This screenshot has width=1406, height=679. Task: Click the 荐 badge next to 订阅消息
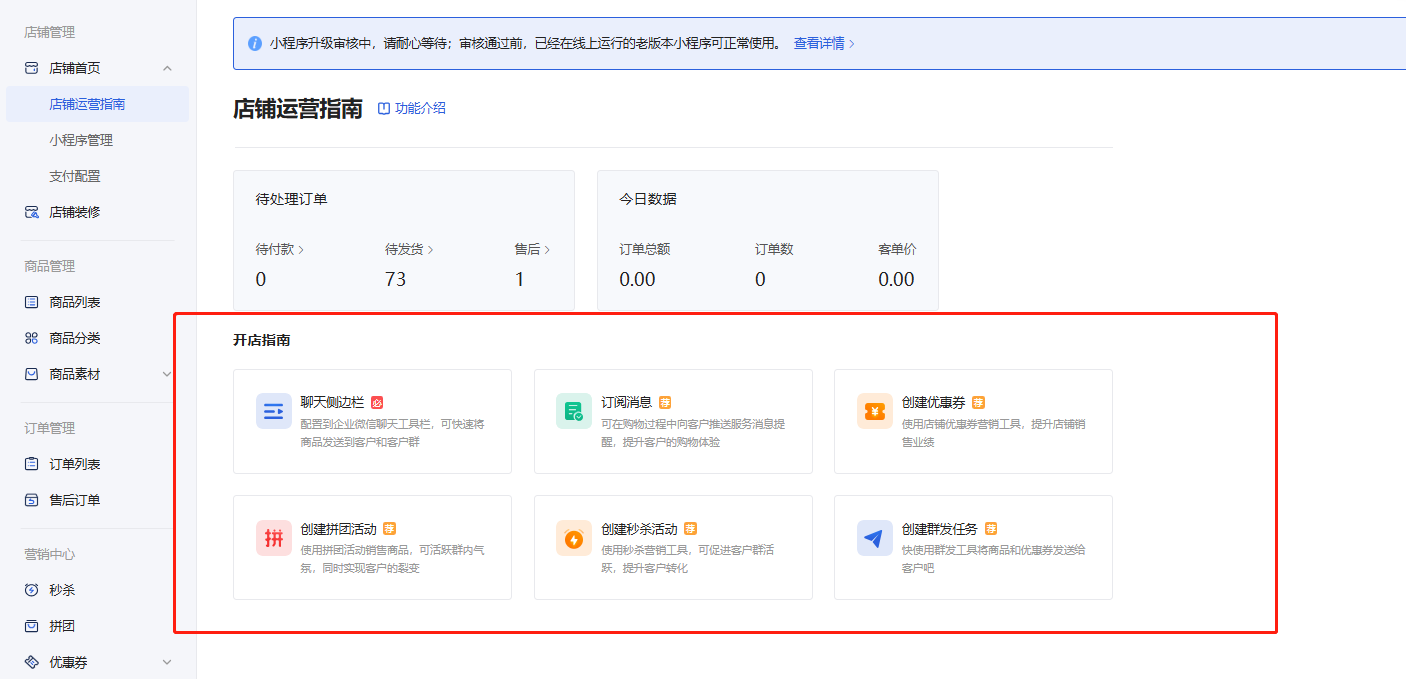[x=665, y=403]
